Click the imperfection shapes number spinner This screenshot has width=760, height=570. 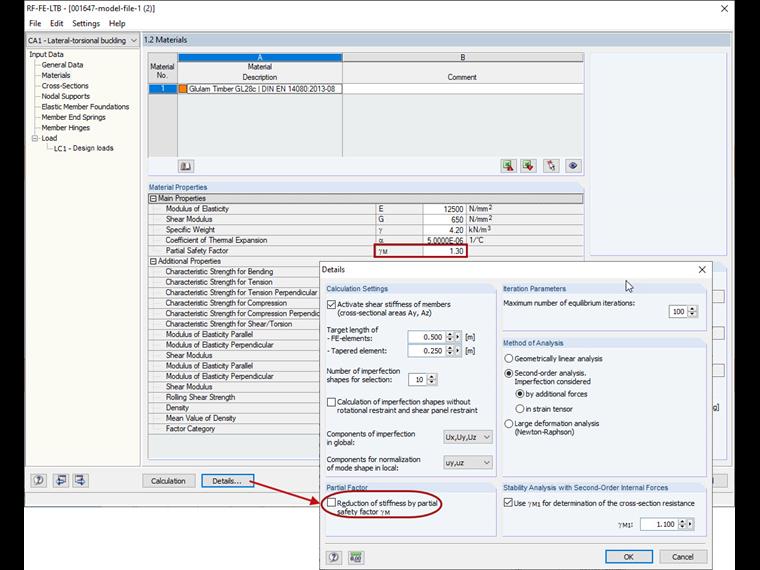(432, 380)
